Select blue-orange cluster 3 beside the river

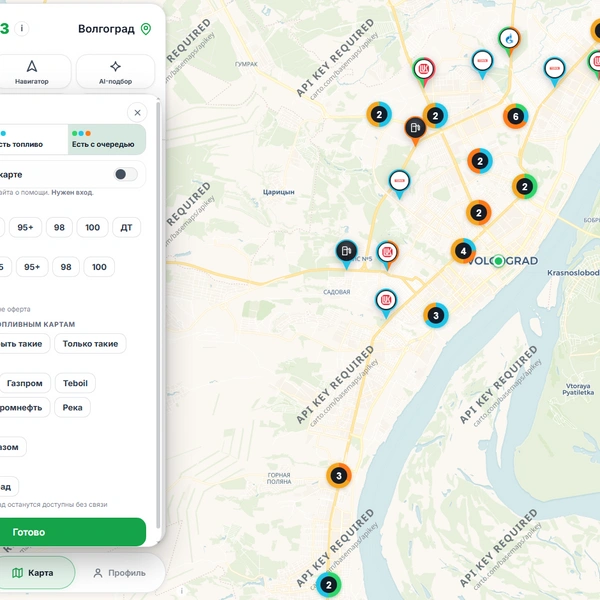point(436,315)
